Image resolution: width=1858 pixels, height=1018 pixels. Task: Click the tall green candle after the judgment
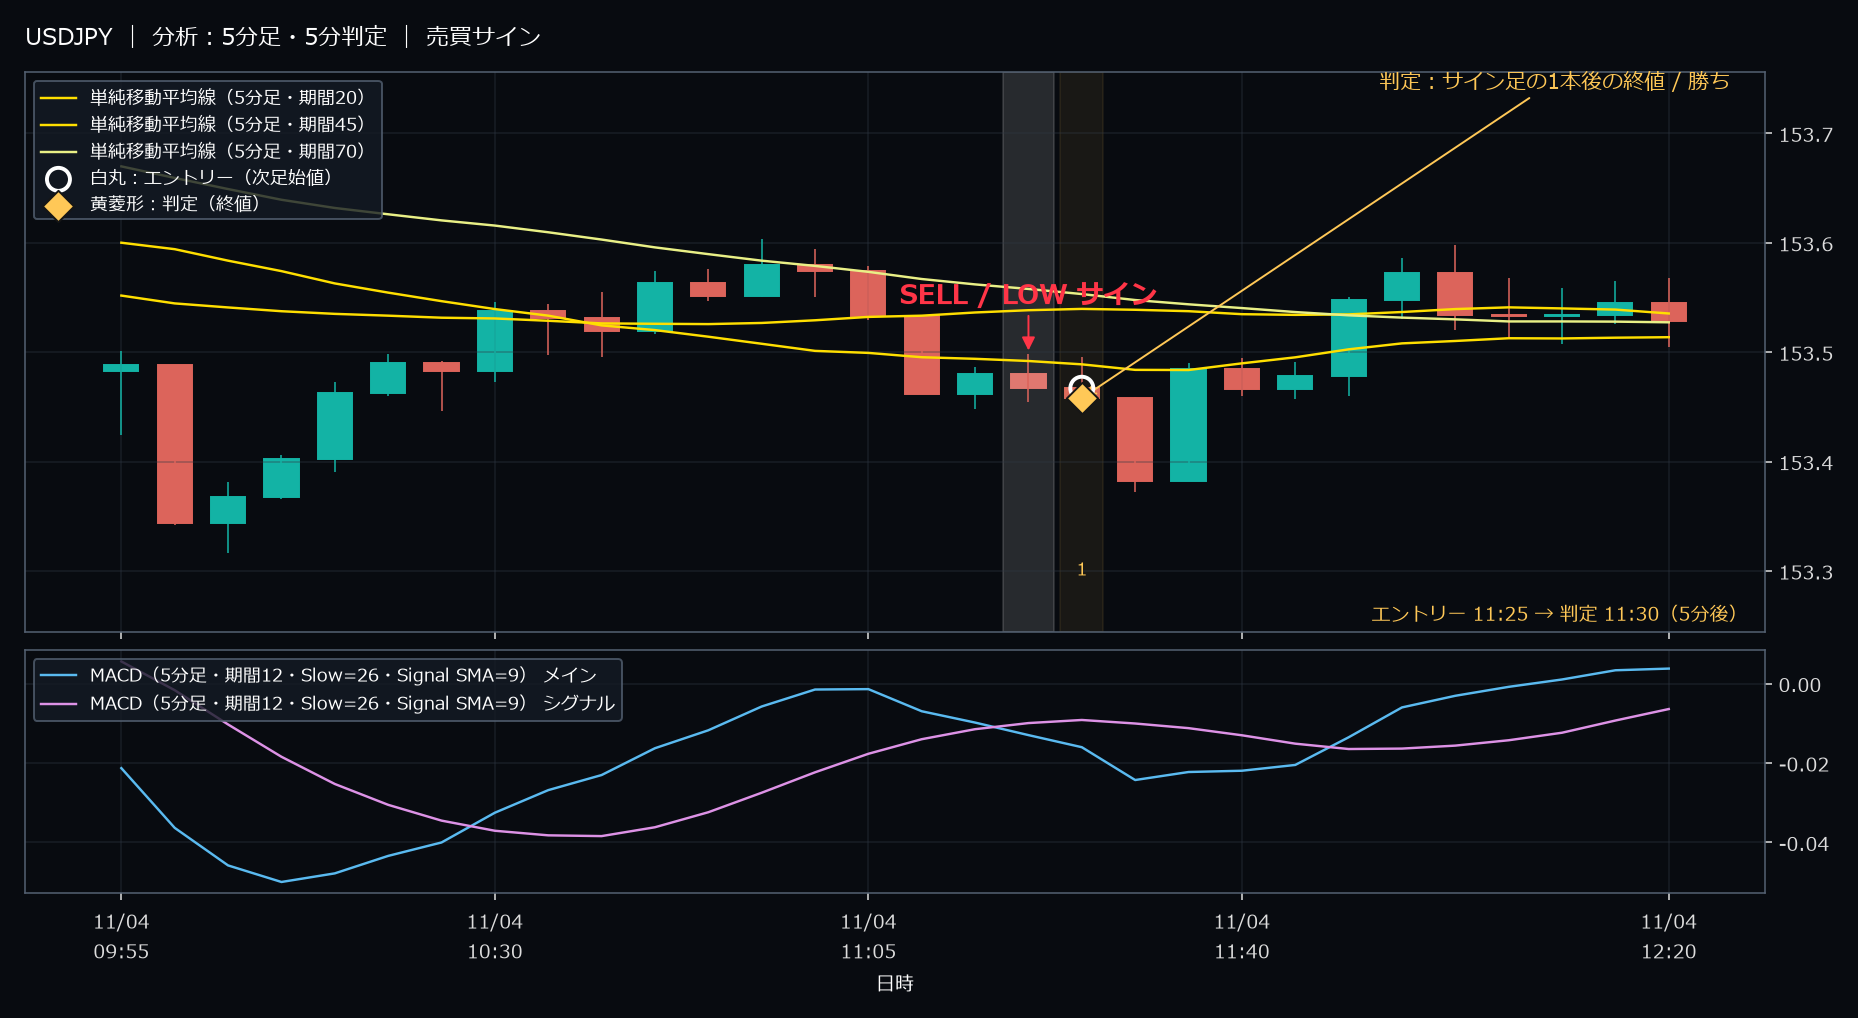(1188, 425)
